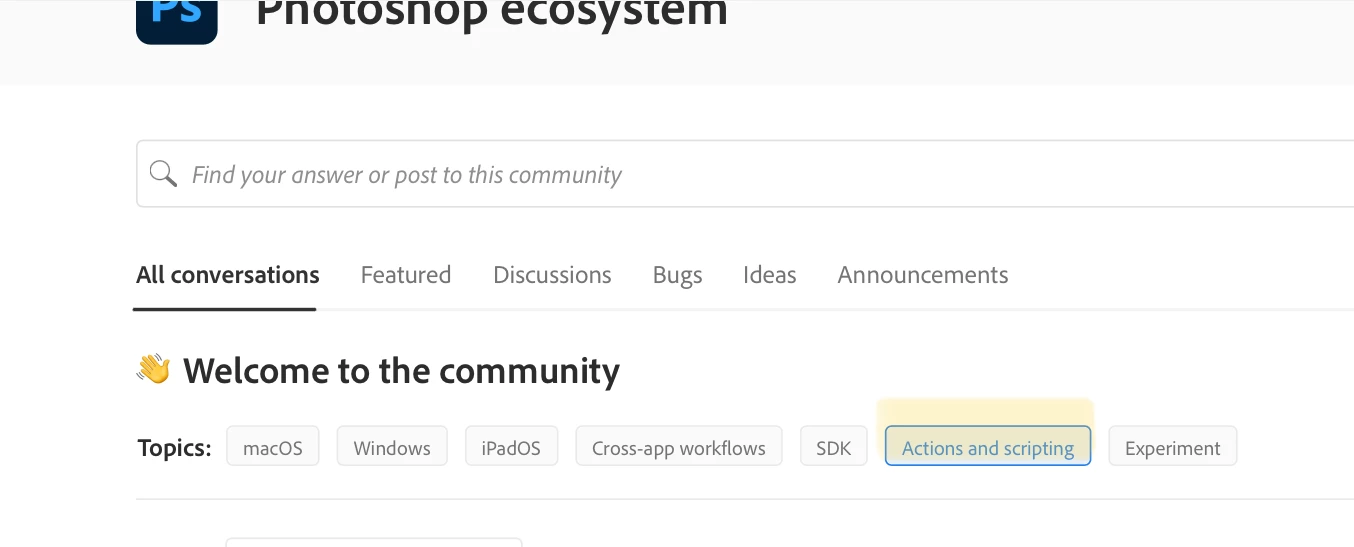Open the Featured tab

tap(406, 275)
